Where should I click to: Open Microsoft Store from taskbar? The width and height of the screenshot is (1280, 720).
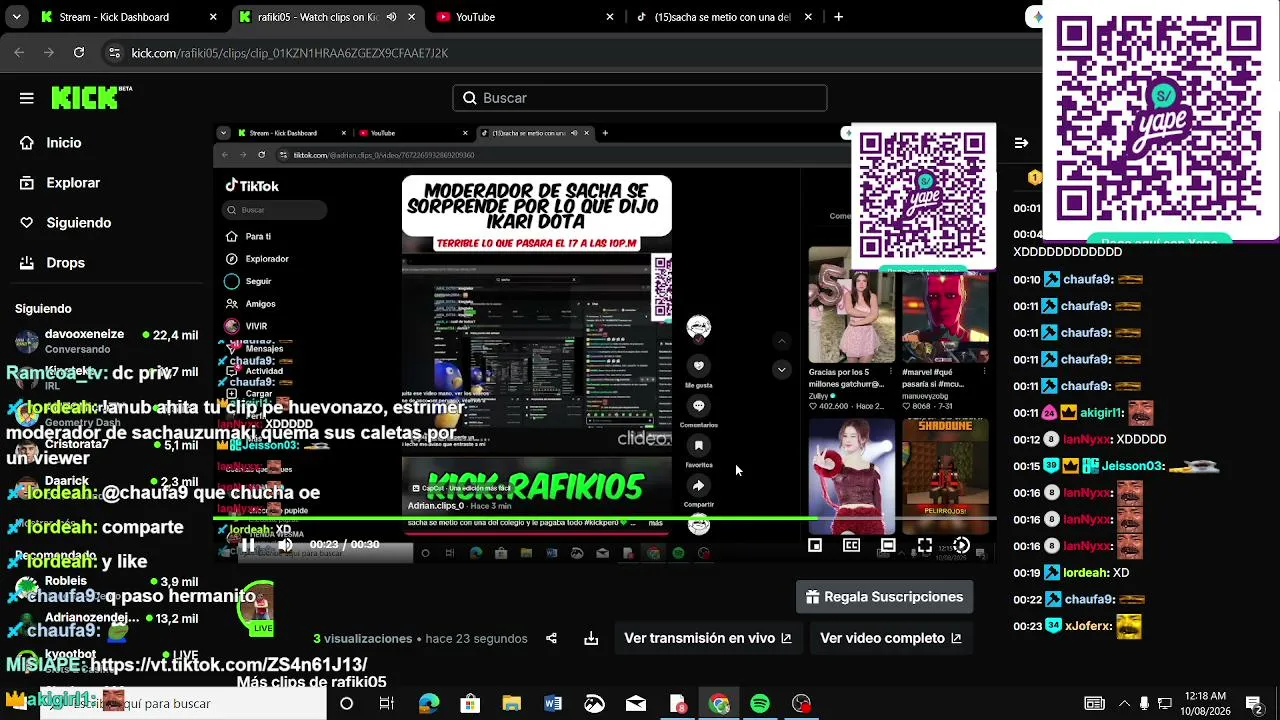click(x=470, y=704)
